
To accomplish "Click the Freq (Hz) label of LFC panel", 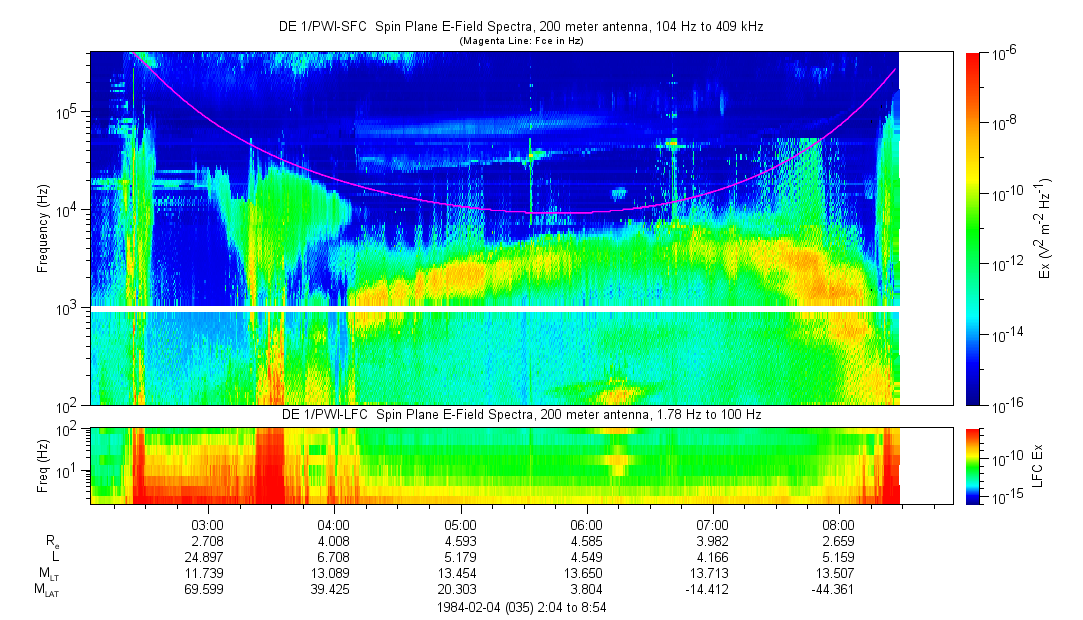I will [43, 465].
